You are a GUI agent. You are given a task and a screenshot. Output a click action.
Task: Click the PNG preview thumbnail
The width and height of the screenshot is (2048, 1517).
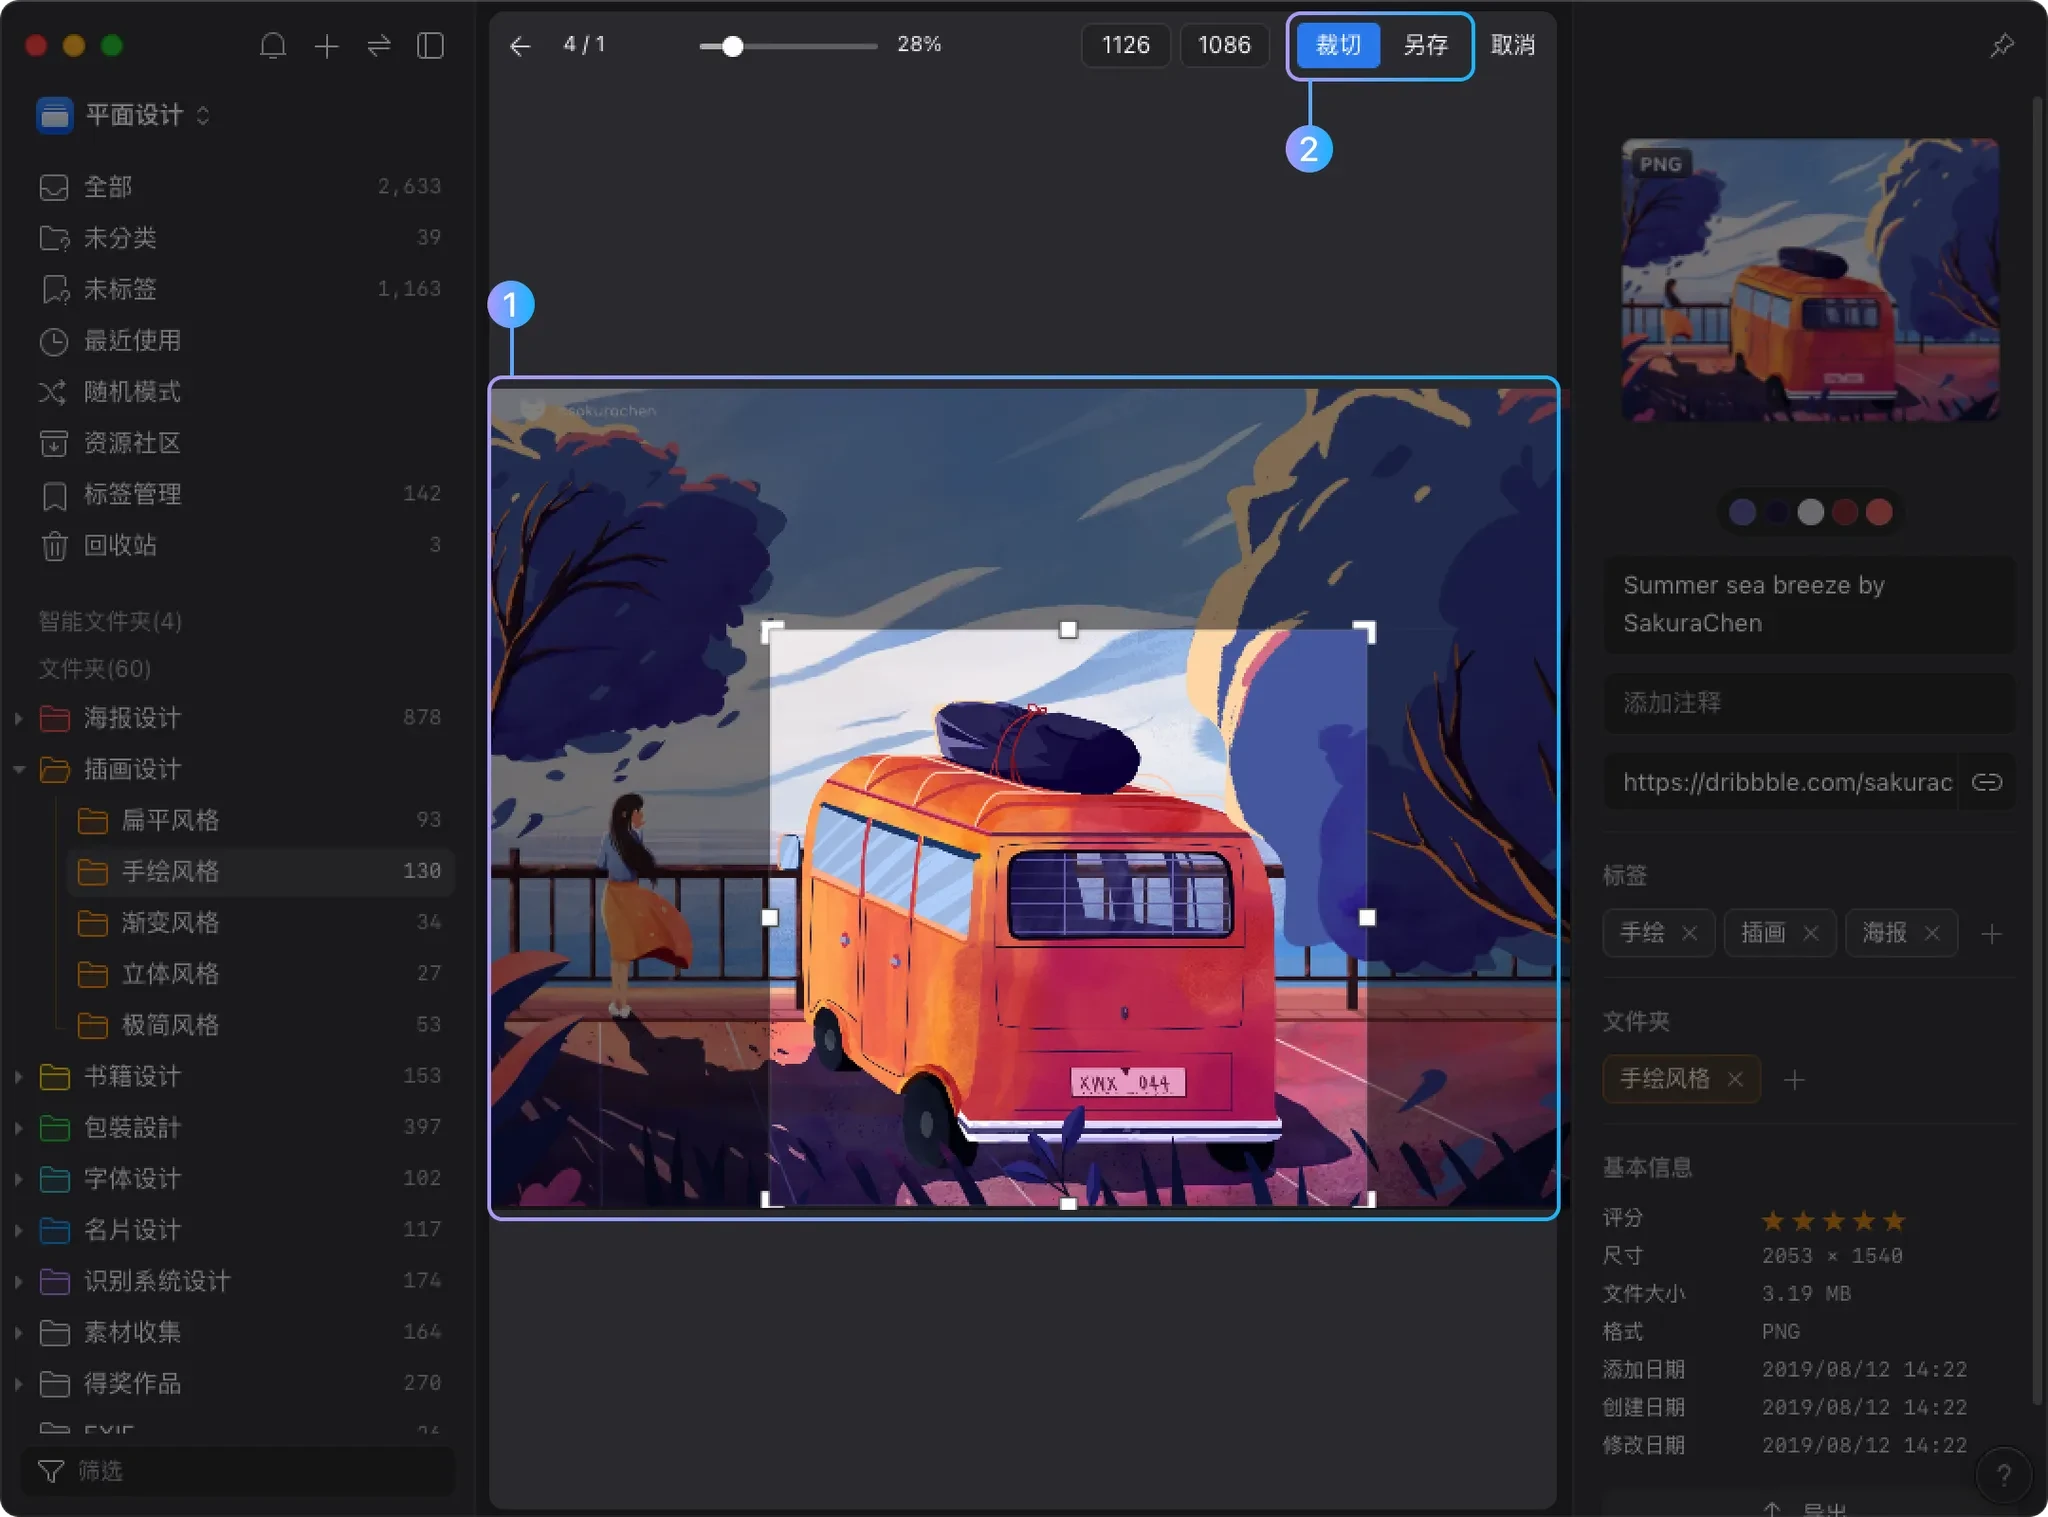[x=1810, y=280]
